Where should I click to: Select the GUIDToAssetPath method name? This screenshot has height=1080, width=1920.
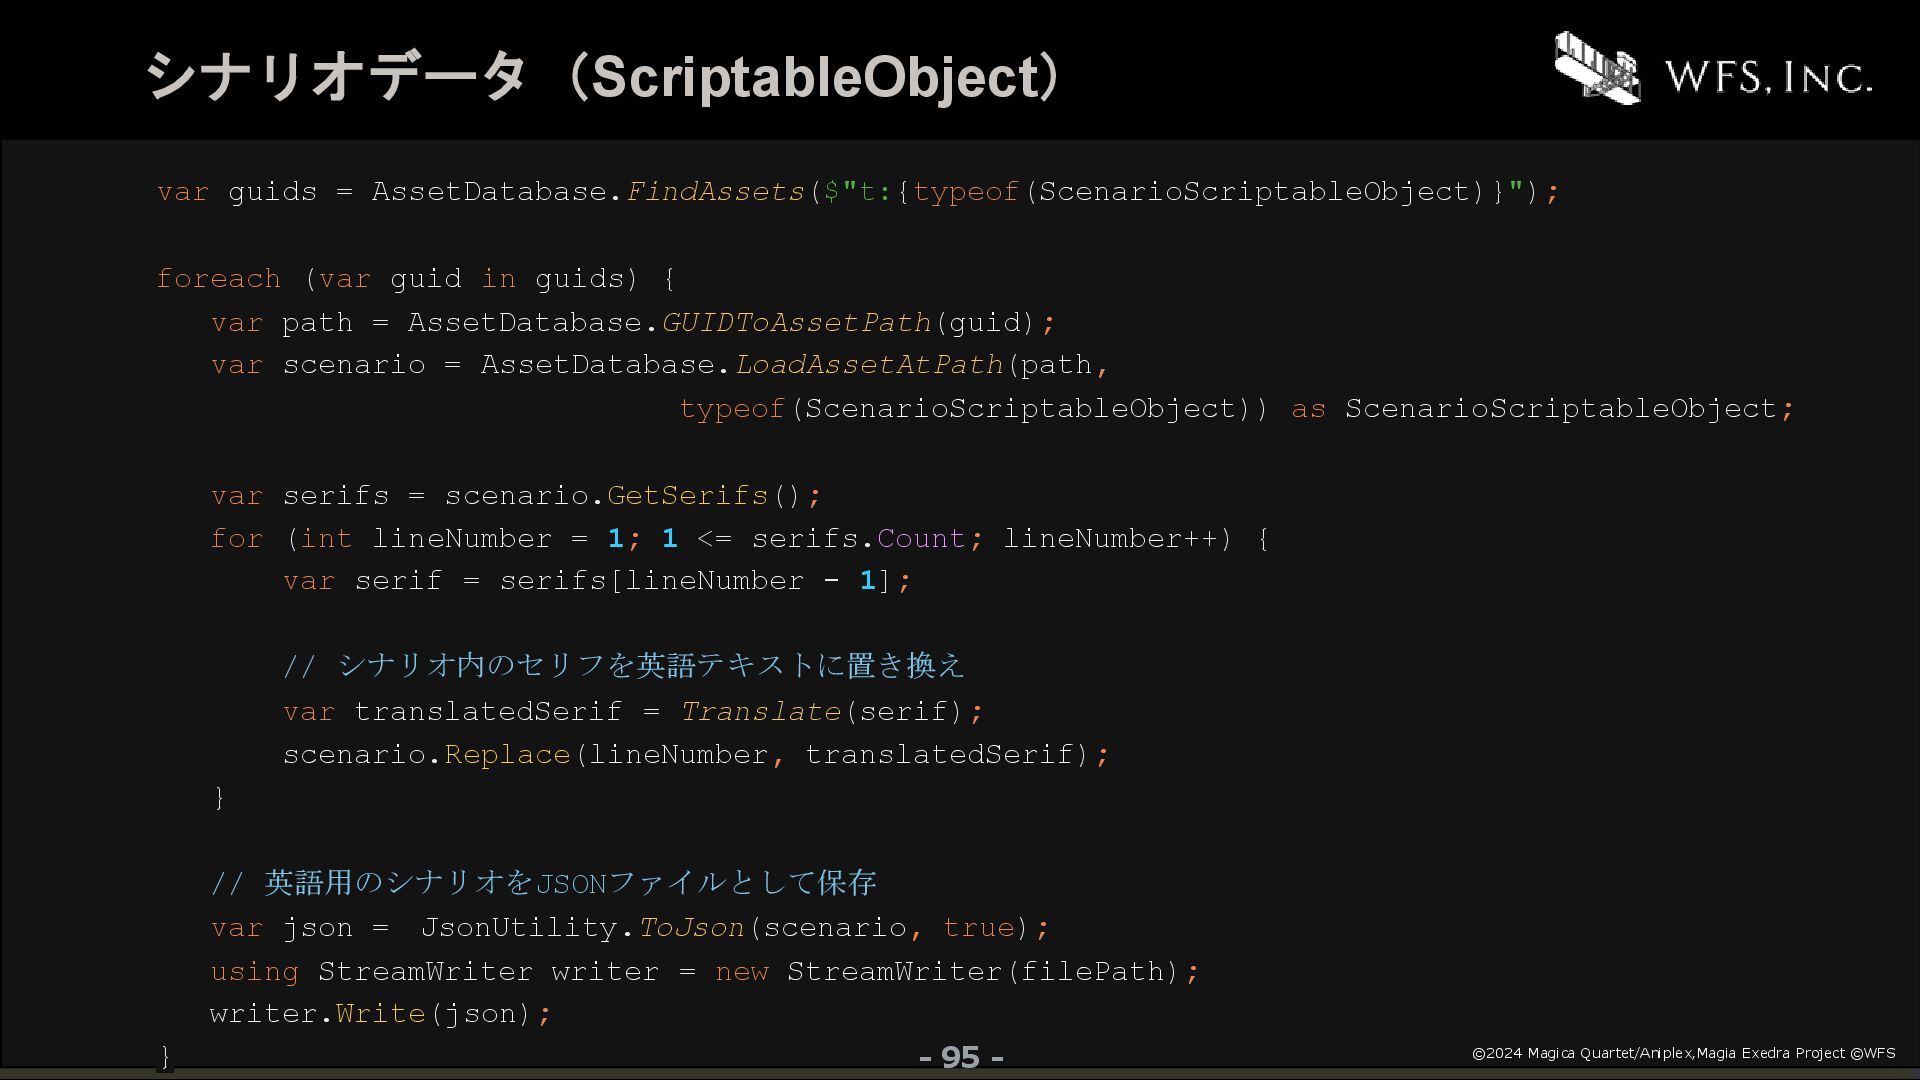pos(796,322)
